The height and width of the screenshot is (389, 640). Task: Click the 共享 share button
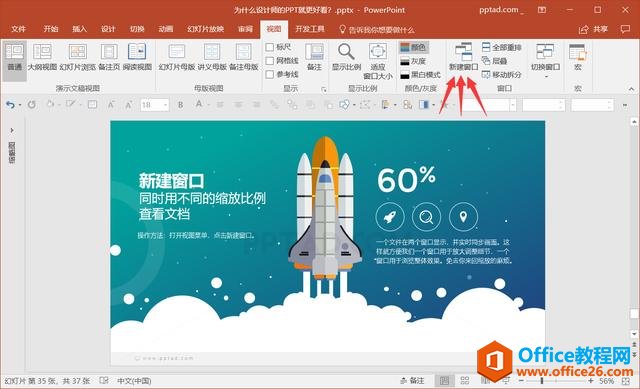[x=594, y=29]
